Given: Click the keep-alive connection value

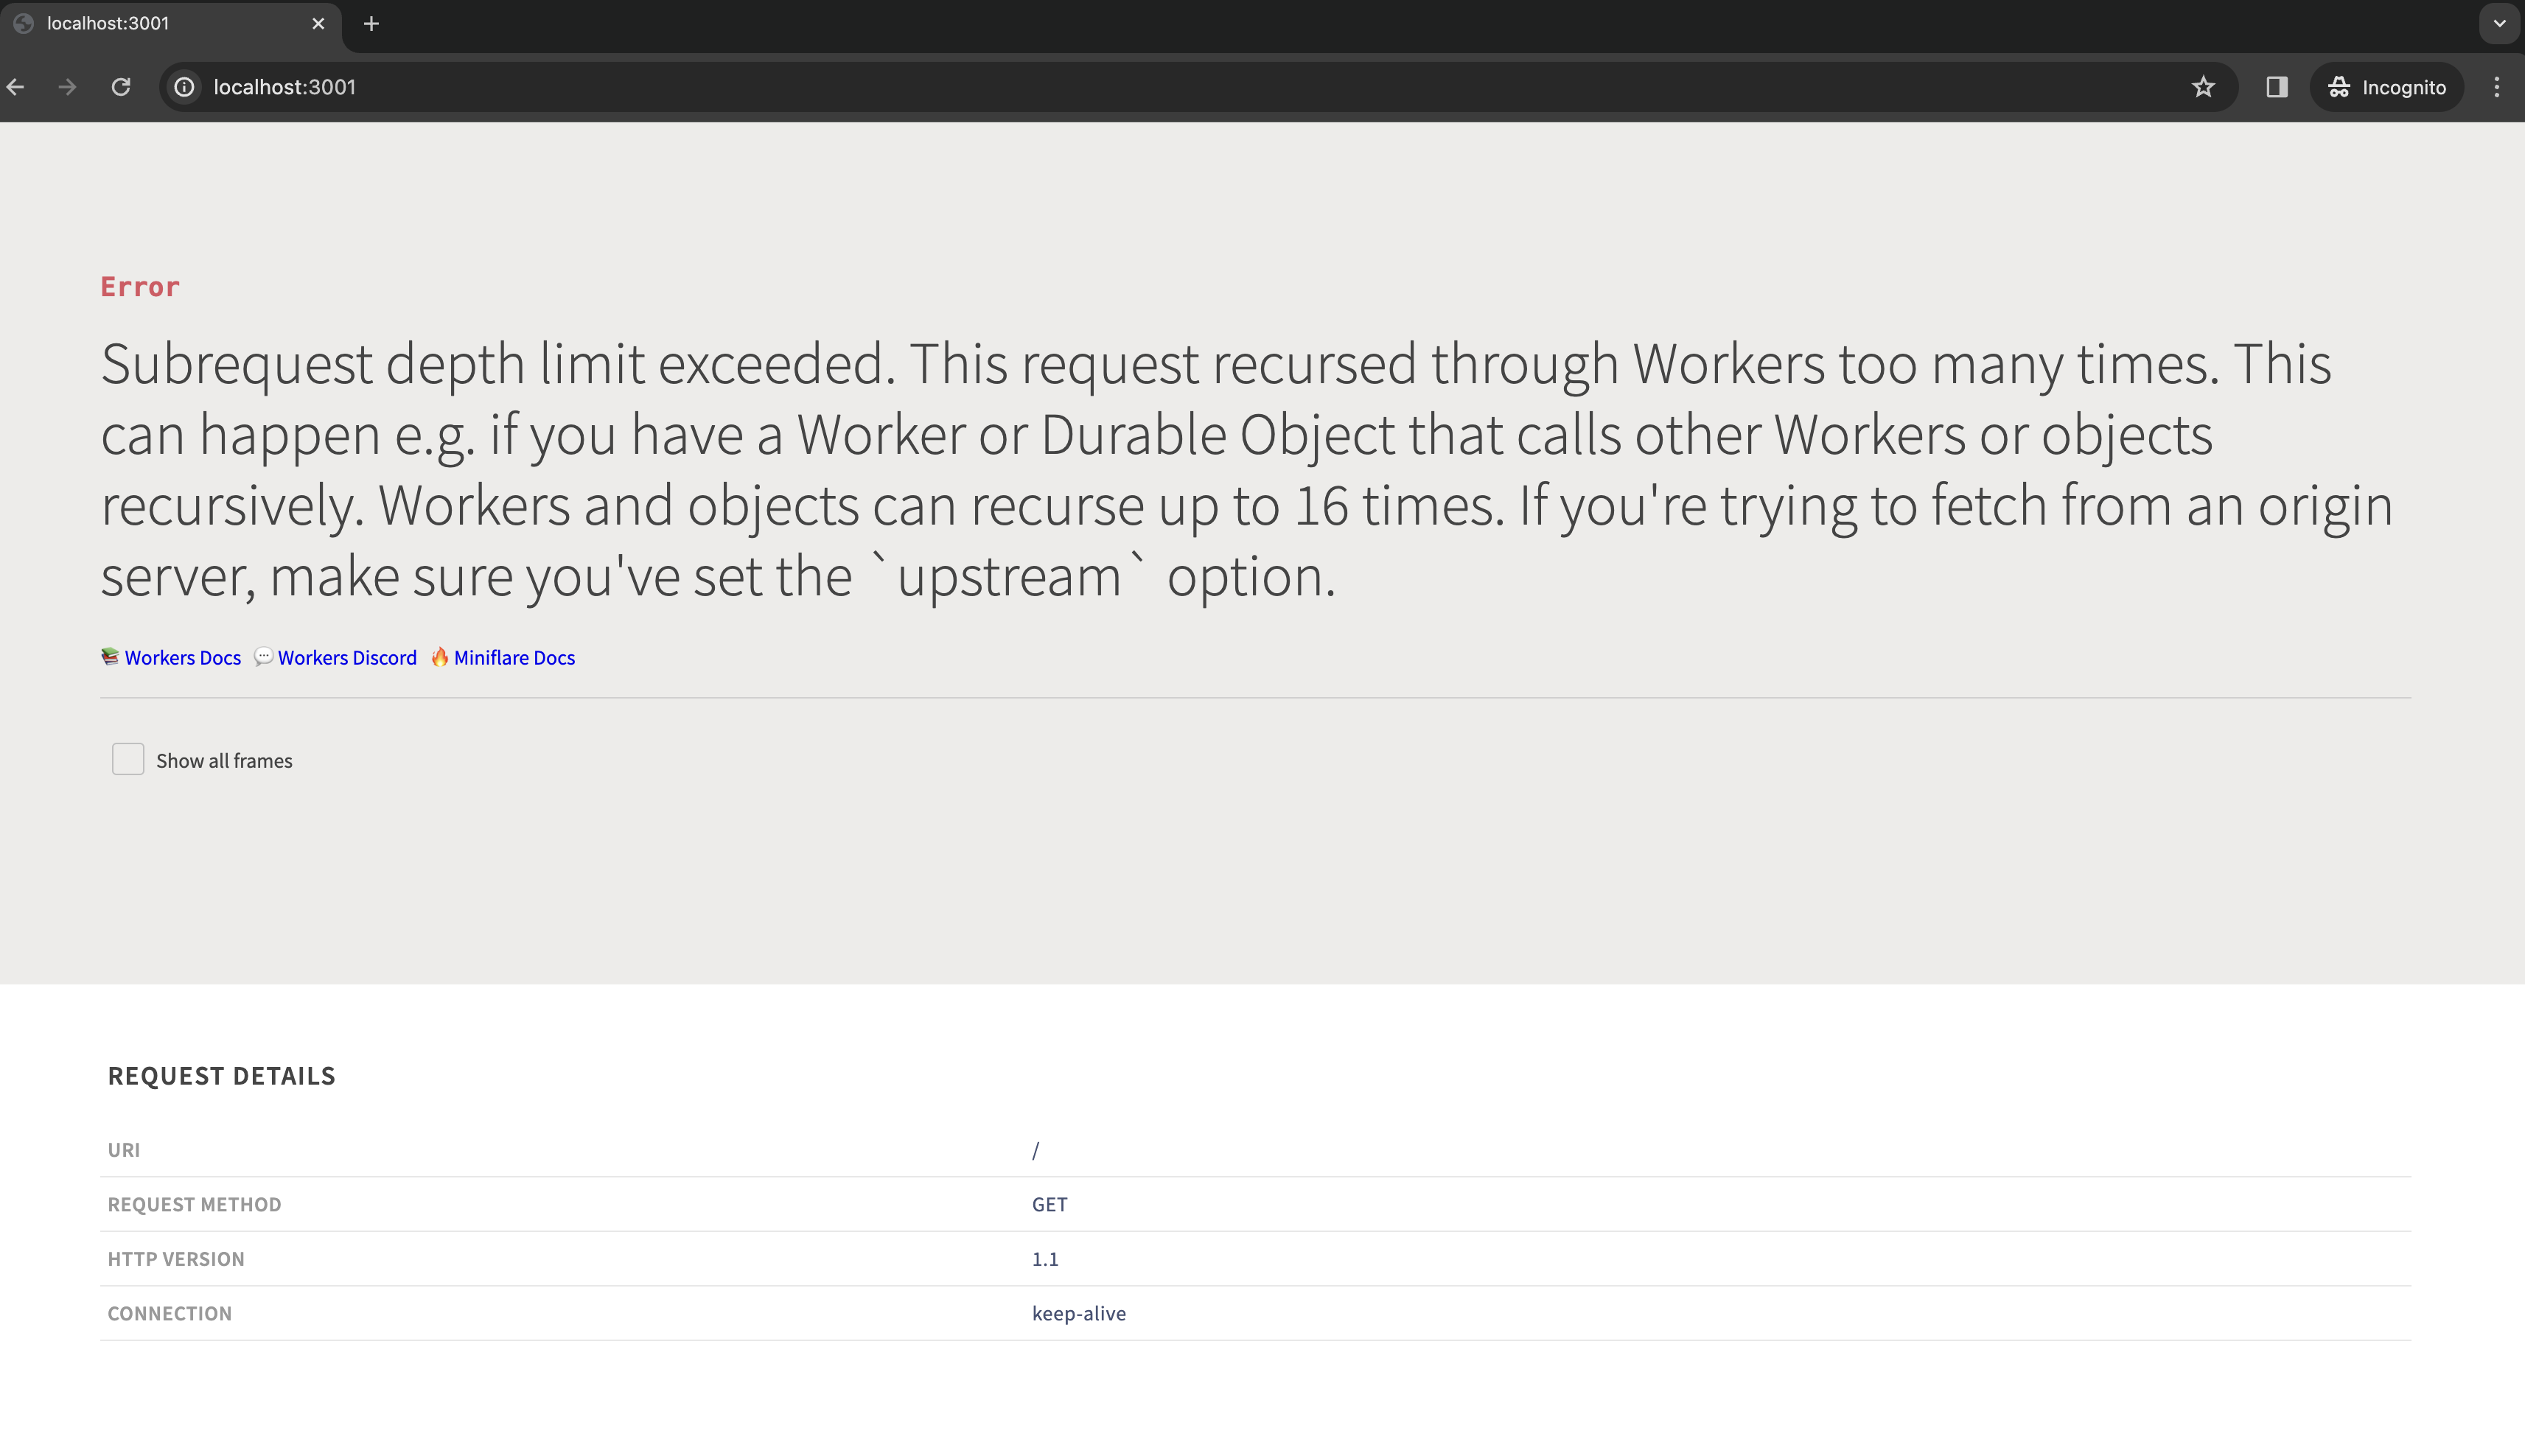Looking at the screenshot, I should (1078, 1313).
